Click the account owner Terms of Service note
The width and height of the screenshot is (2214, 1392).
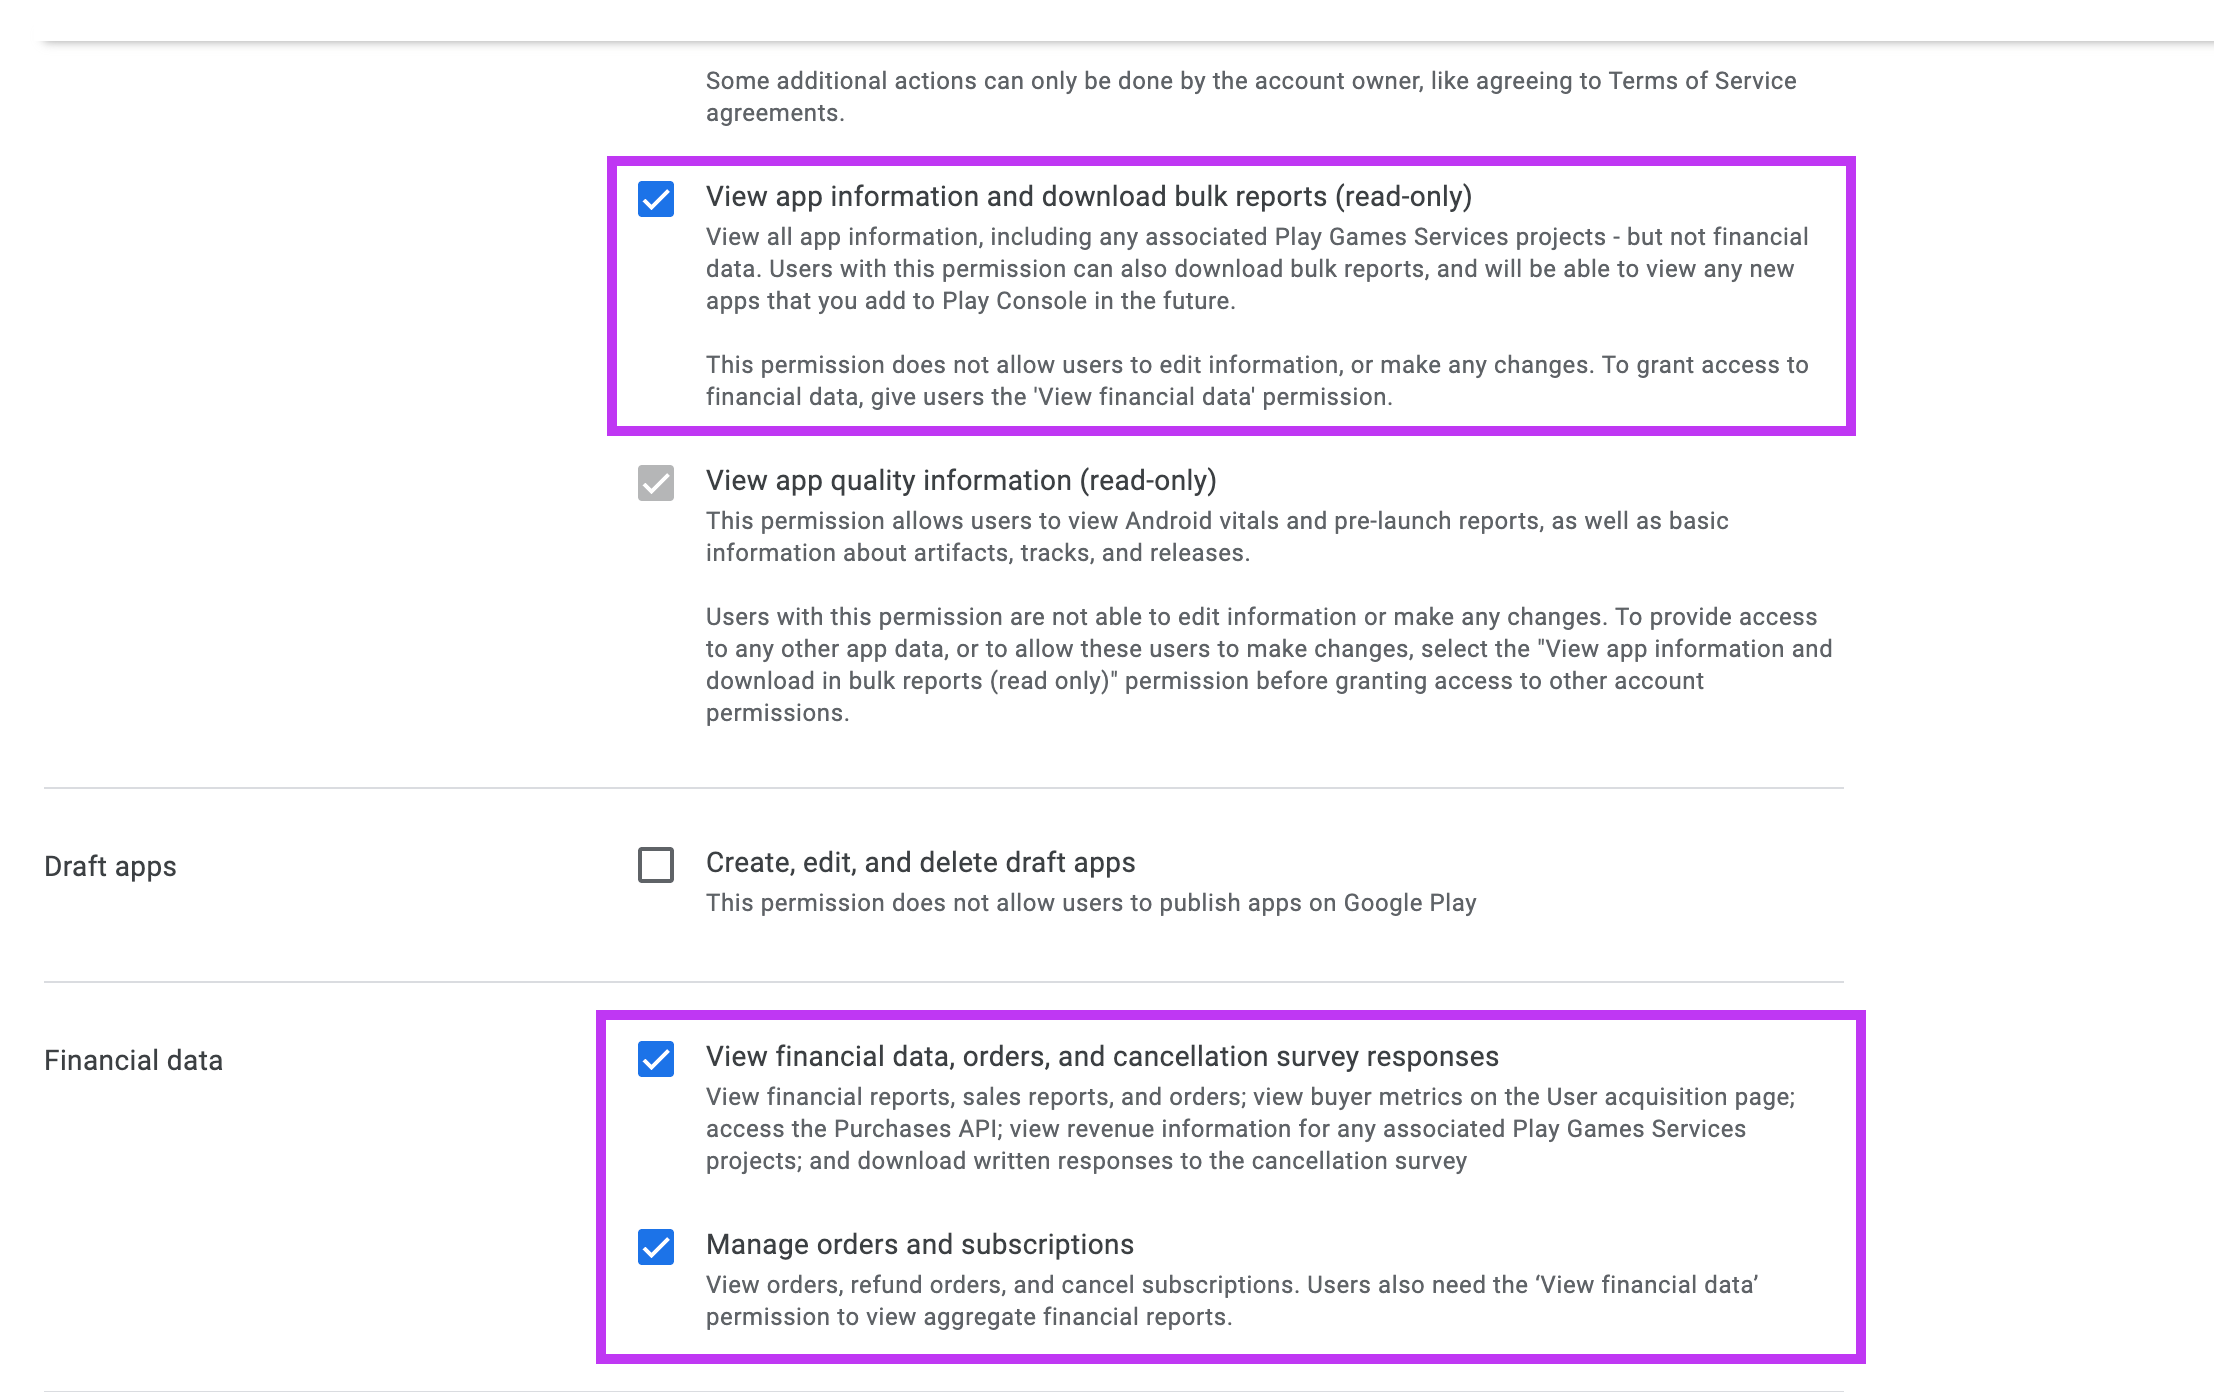coord(1250,97)
